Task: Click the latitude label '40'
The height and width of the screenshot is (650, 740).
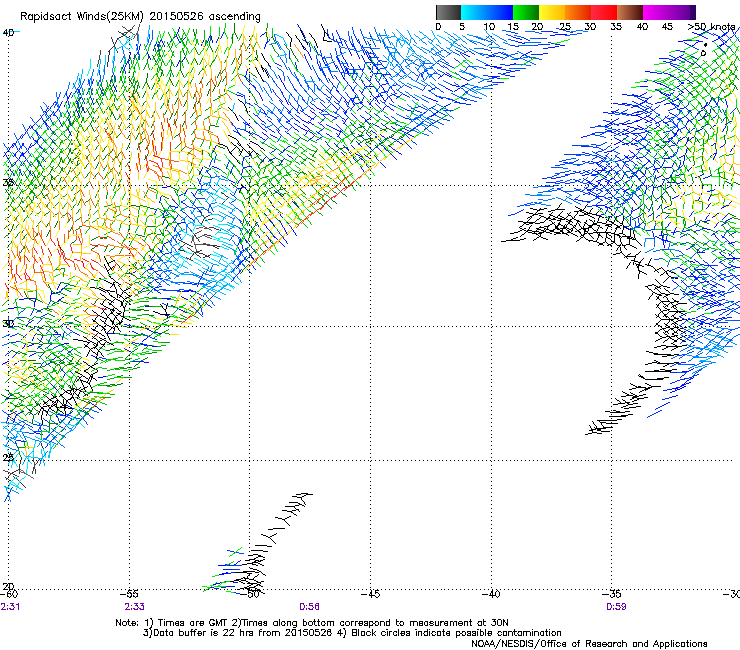Action: [x=8, y=33]
